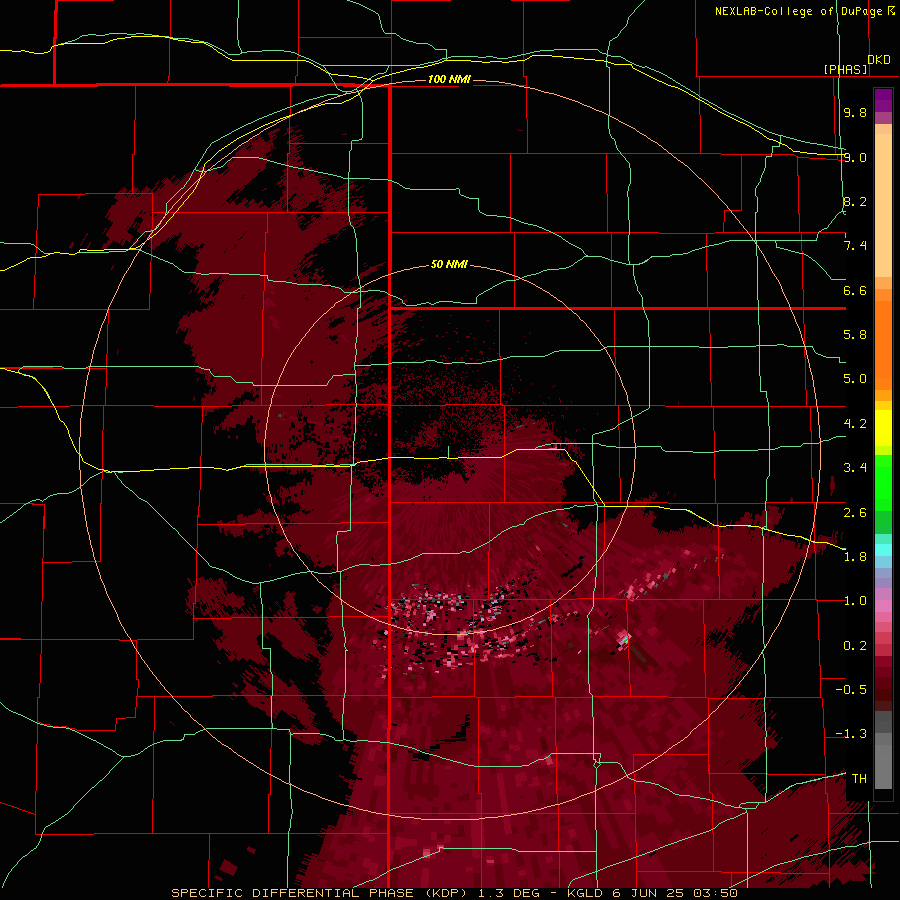Click the 7.4 value on the color scale
This screenshot has height=900, width=900.
pos(855,246)
